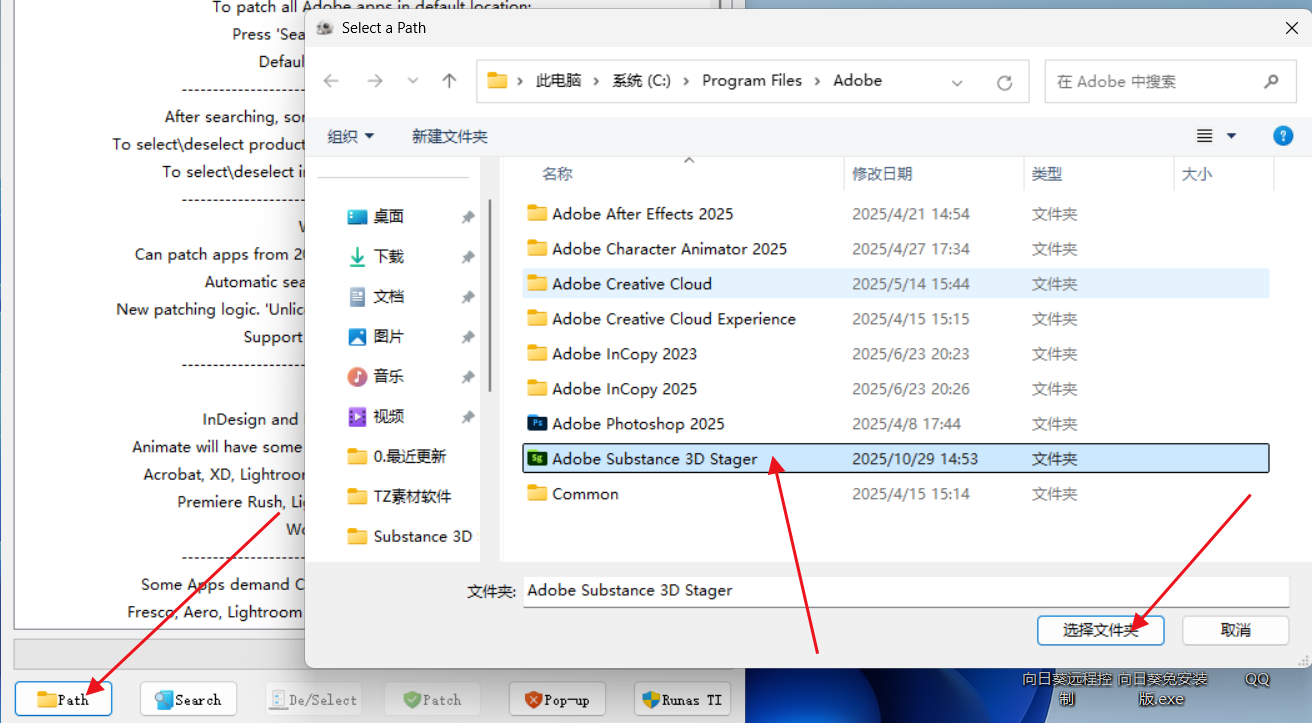The width and height of the screenshot is (1312, 723).
Task: Click the Path button in the patcher window
Action: coord(63,699)
